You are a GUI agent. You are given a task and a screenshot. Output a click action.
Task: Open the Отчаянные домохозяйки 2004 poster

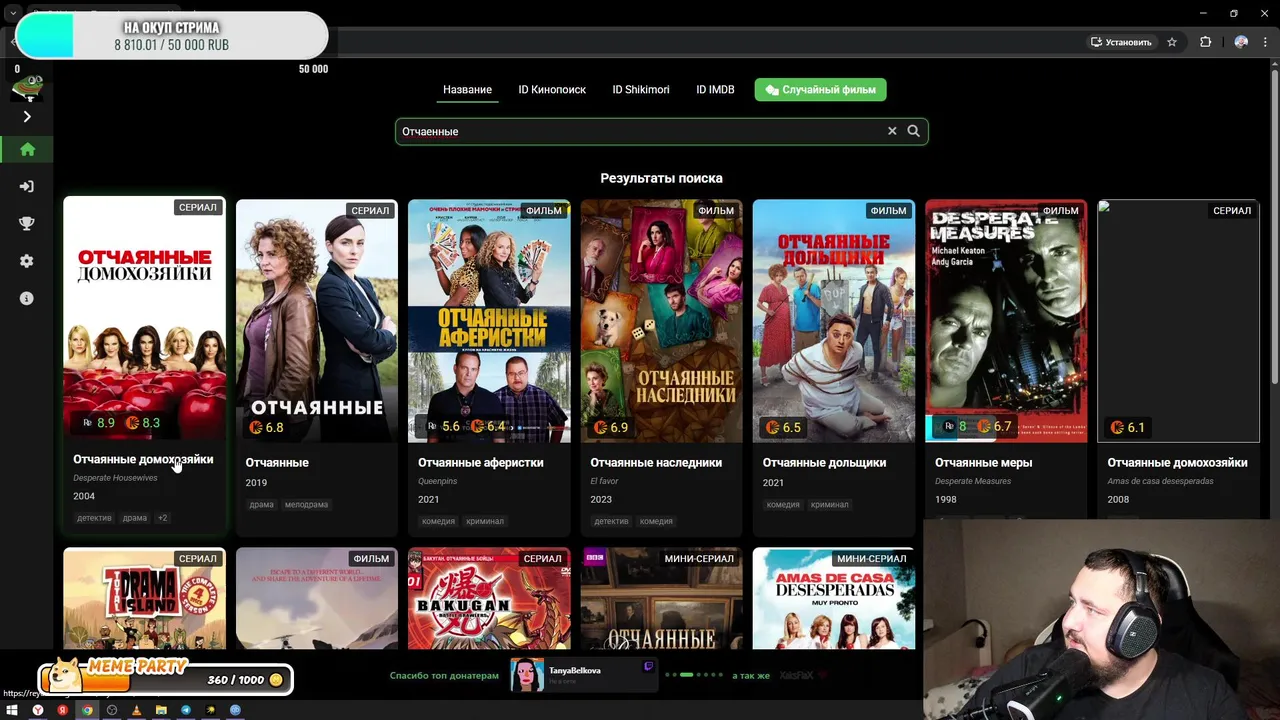pos(144,319)
